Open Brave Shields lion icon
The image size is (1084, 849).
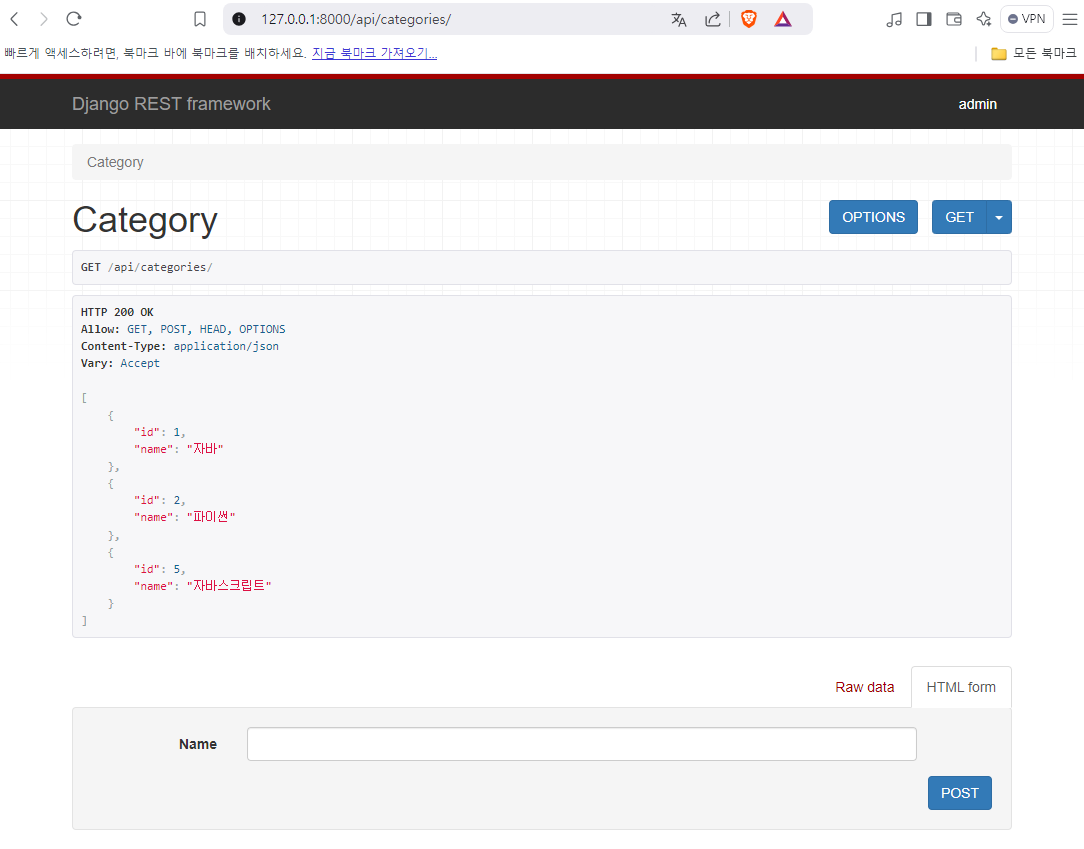tap(749, 19)
